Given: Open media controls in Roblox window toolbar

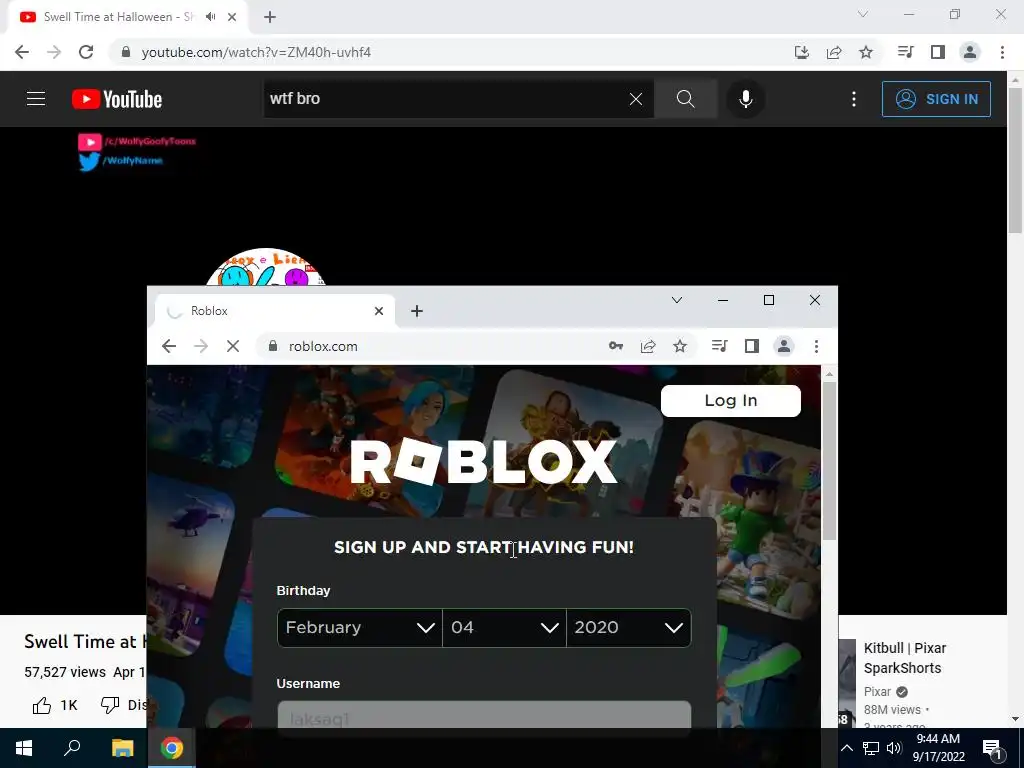Looking at the screenshot, I should tap(719, 346).
